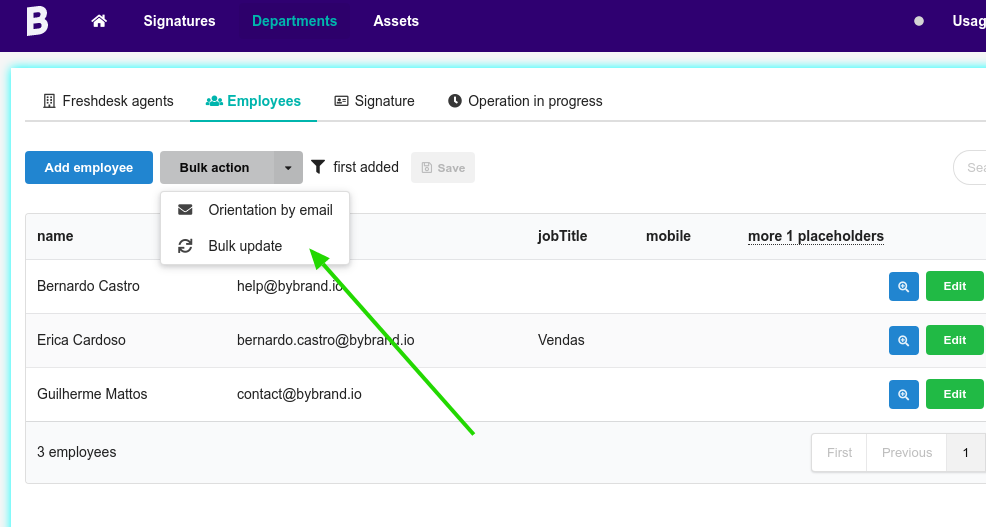986x527 pixels.
Task: Click the status dot in top bar
Action: [x=918, y=21]
